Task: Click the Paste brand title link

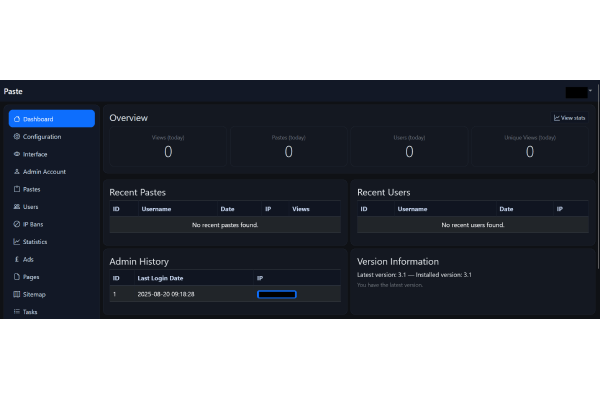Action: [13, 92]
